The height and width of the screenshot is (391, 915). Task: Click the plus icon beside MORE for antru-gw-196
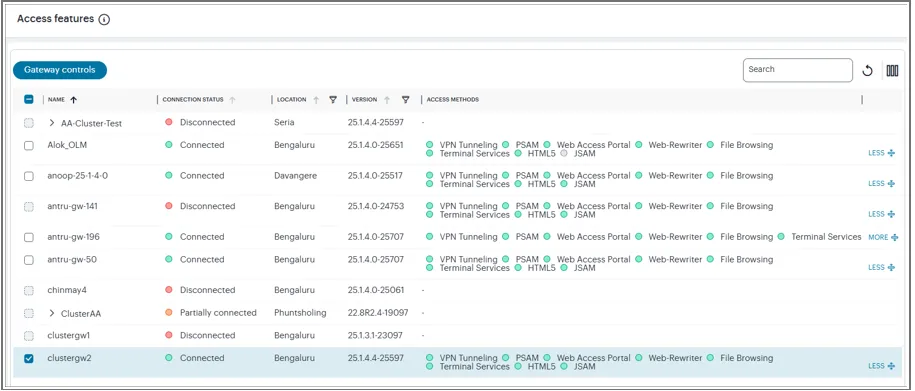tap(895, 238)
